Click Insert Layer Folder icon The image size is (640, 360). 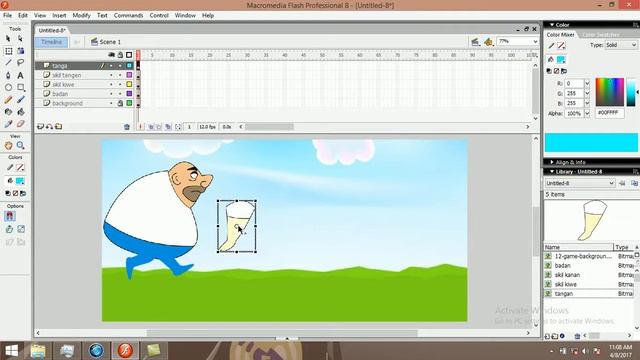[x=59, y=127]
